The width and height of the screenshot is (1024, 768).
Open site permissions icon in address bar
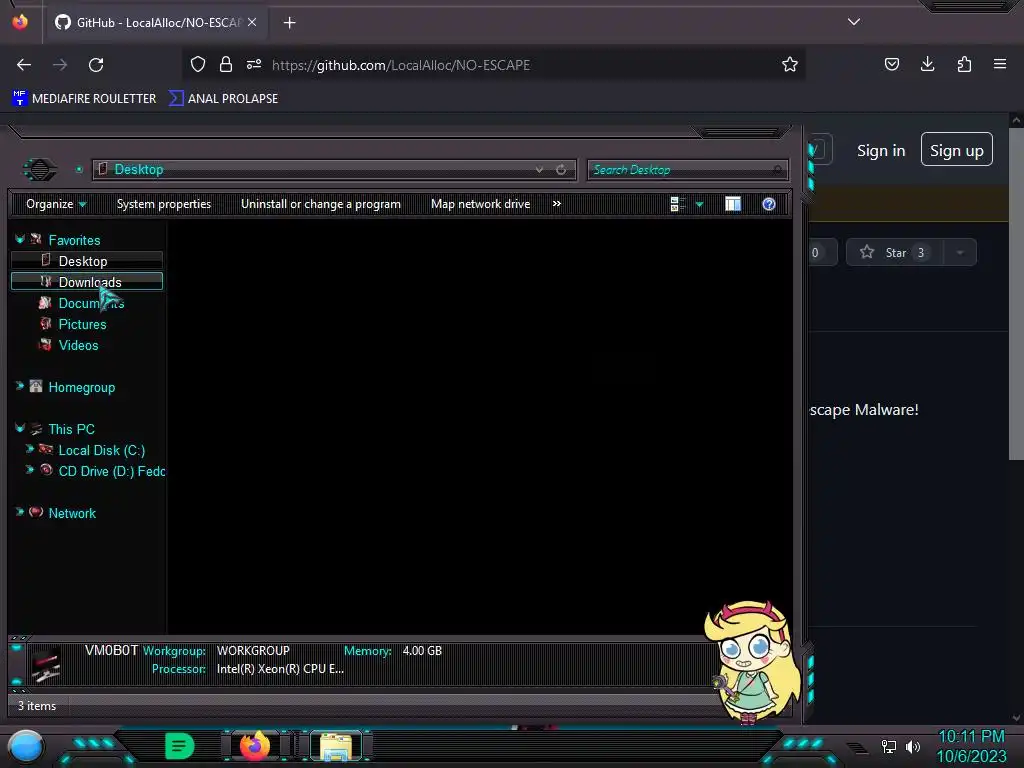click(x=254, y=64)
